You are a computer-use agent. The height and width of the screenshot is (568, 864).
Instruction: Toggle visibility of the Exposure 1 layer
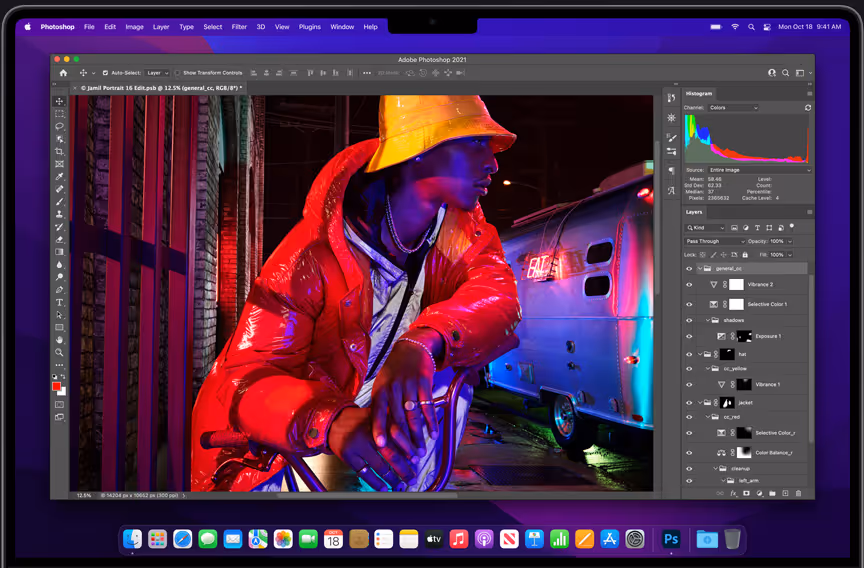point(689,337)
